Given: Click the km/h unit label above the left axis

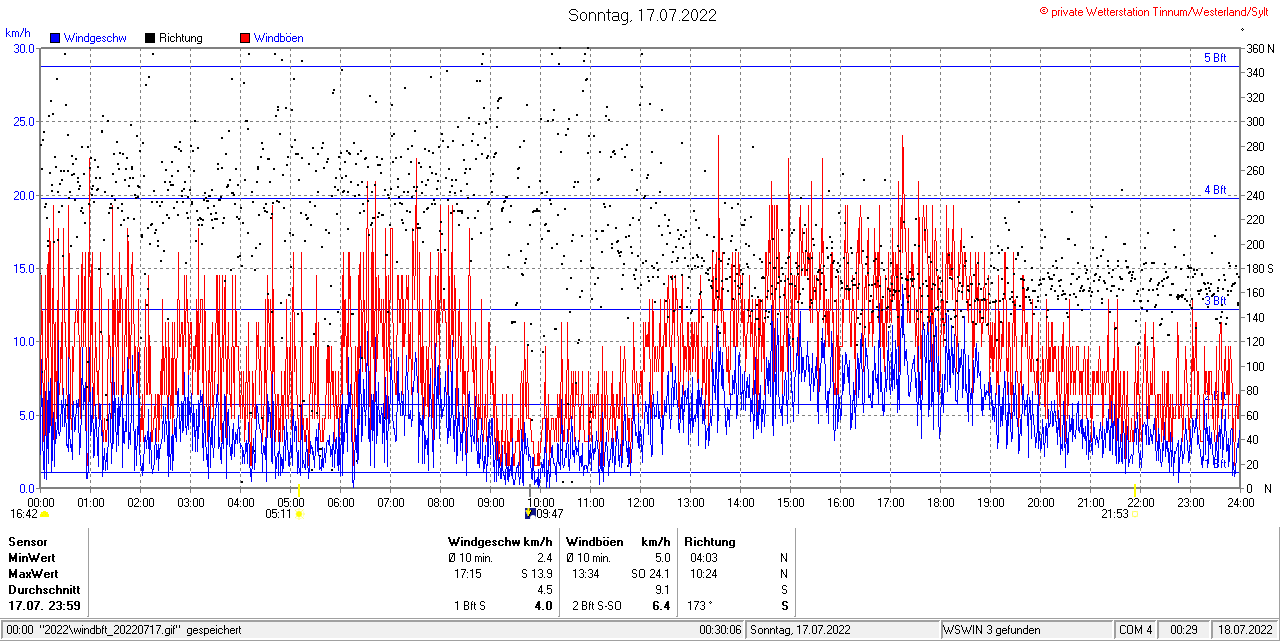Looking at the screenshot, I should coord(18,33).
